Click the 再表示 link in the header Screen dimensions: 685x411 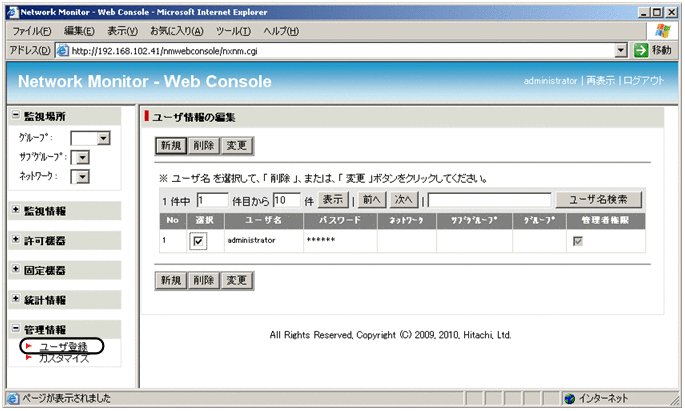click(600, 81)
